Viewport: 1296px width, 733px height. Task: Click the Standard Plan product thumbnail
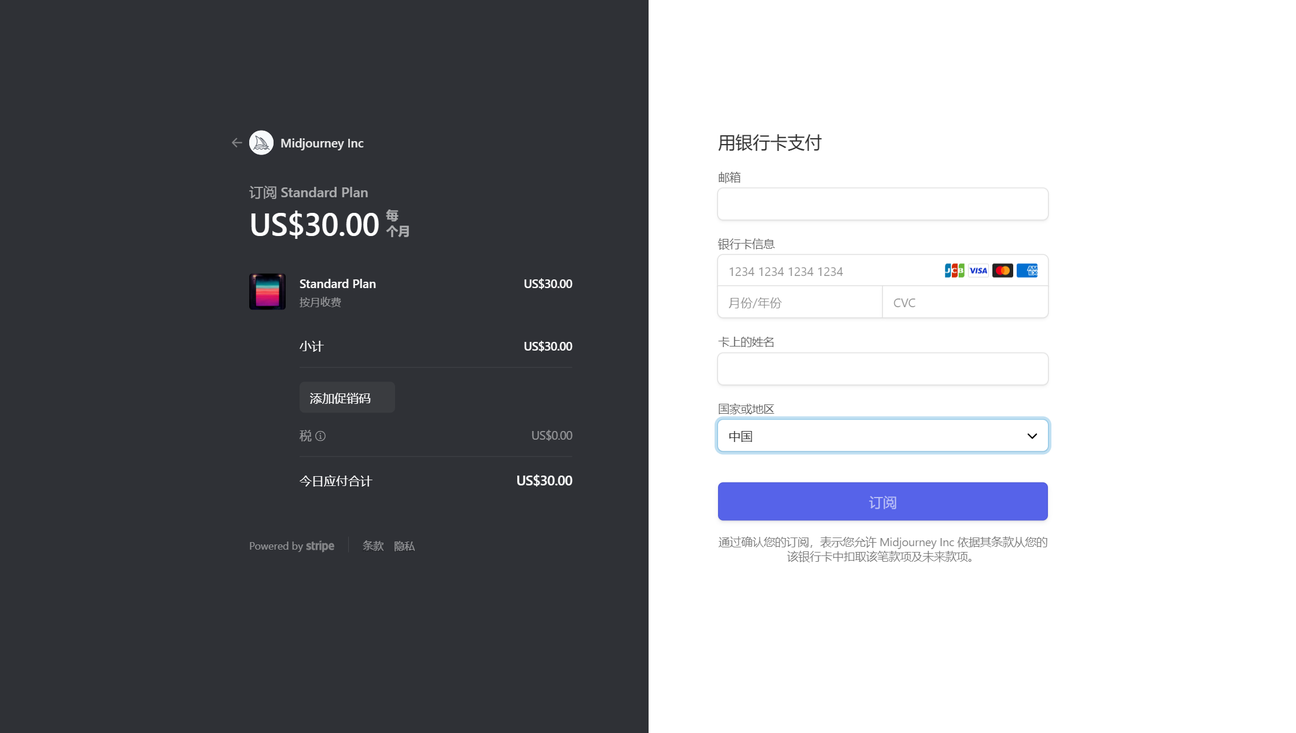(267, 292)
